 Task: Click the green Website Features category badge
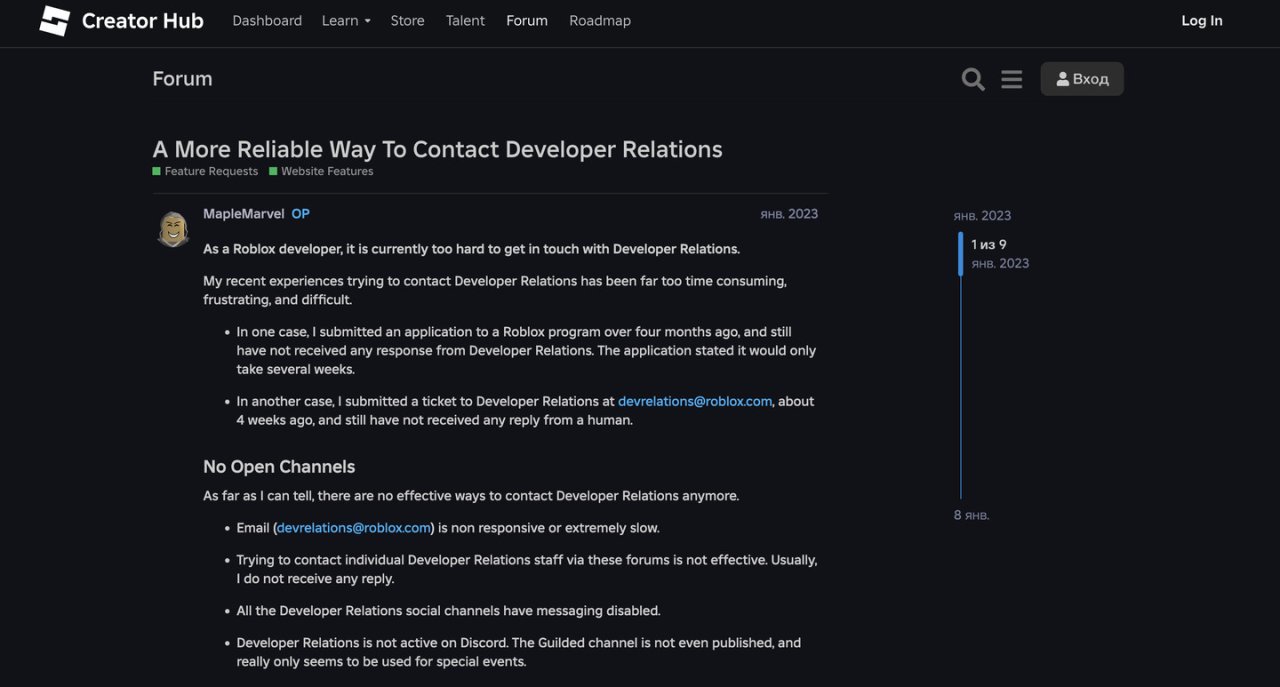tap(322, 172)
